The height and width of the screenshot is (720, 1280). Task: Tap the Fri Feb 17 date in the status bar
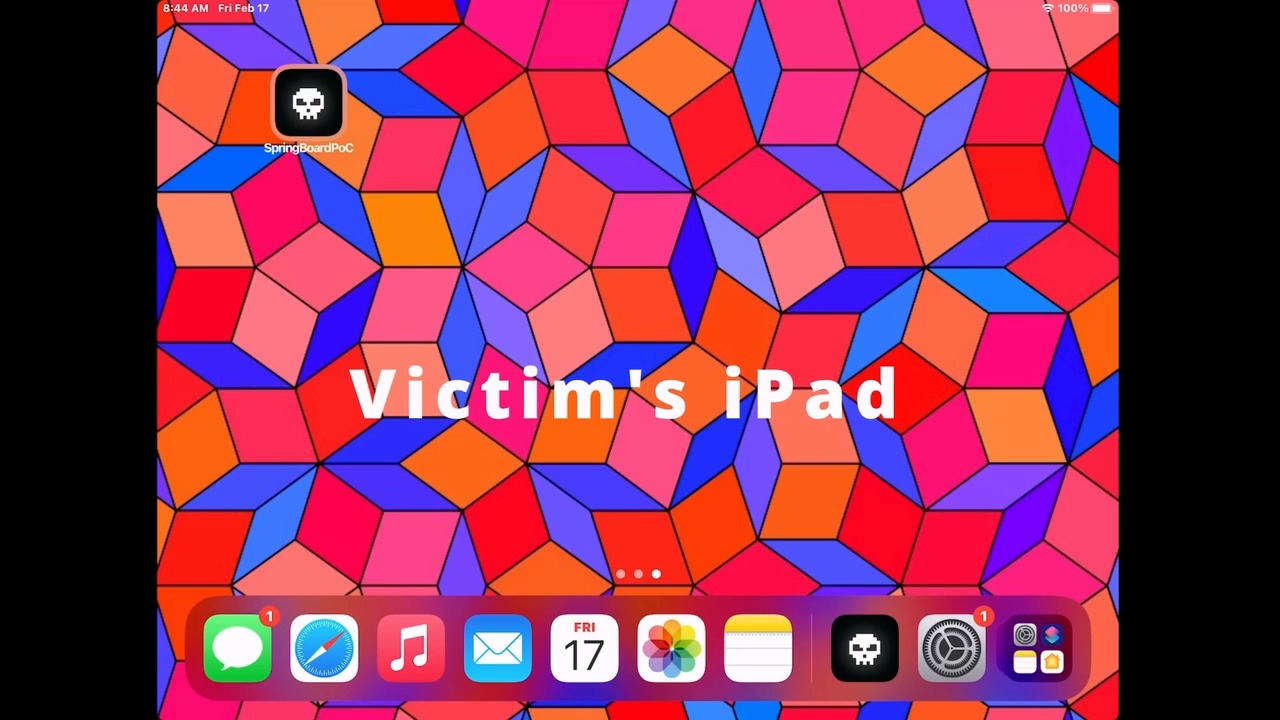tap(243, 8)
